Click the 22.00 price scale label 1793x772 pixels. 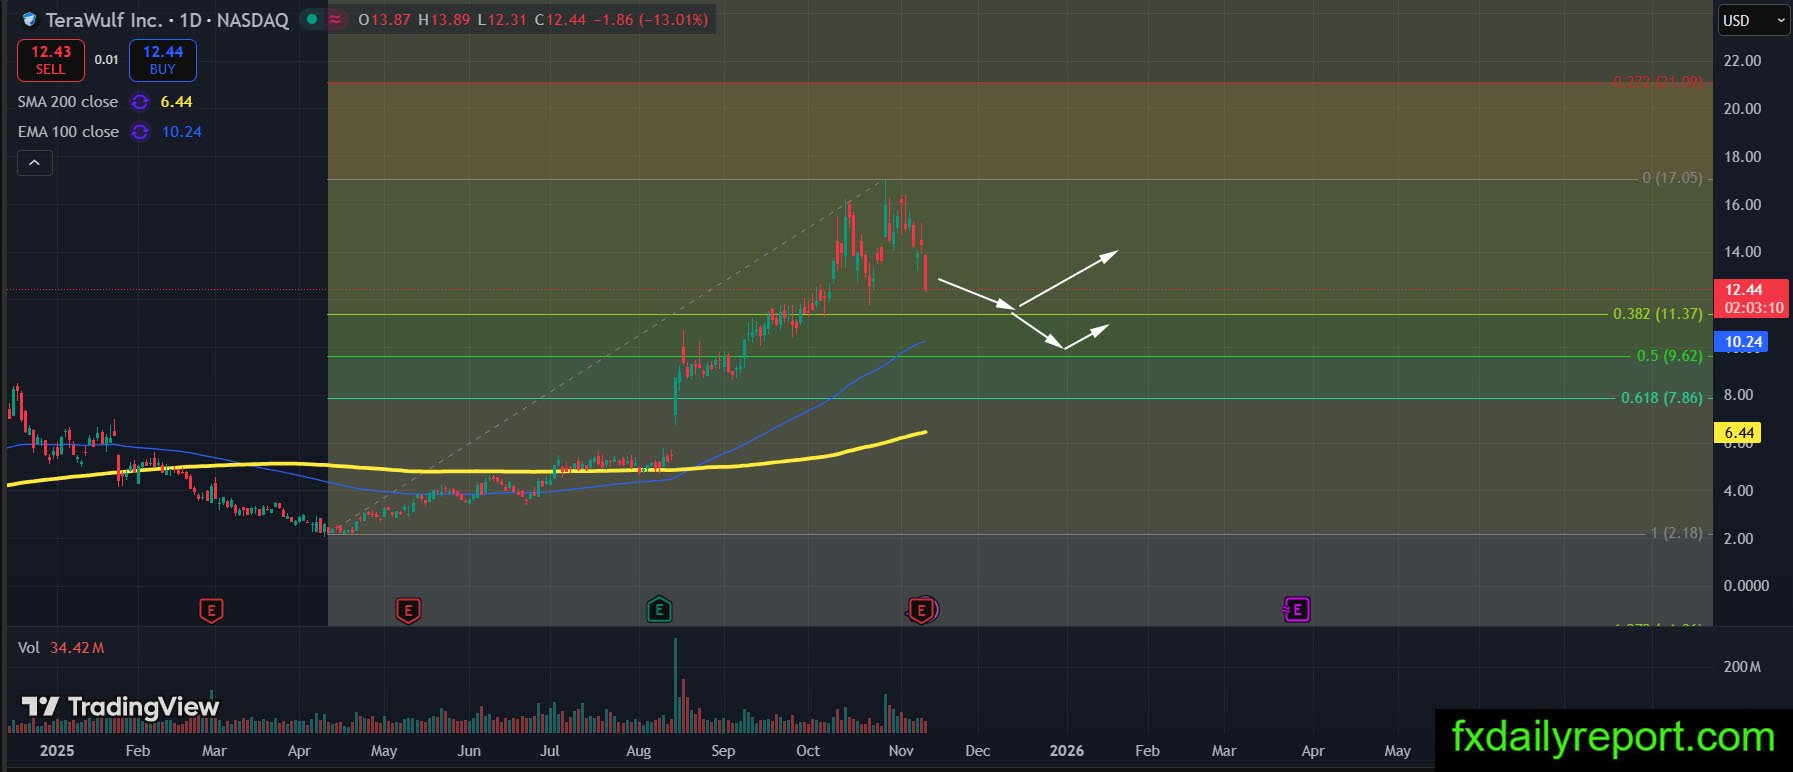(1742, 61)
